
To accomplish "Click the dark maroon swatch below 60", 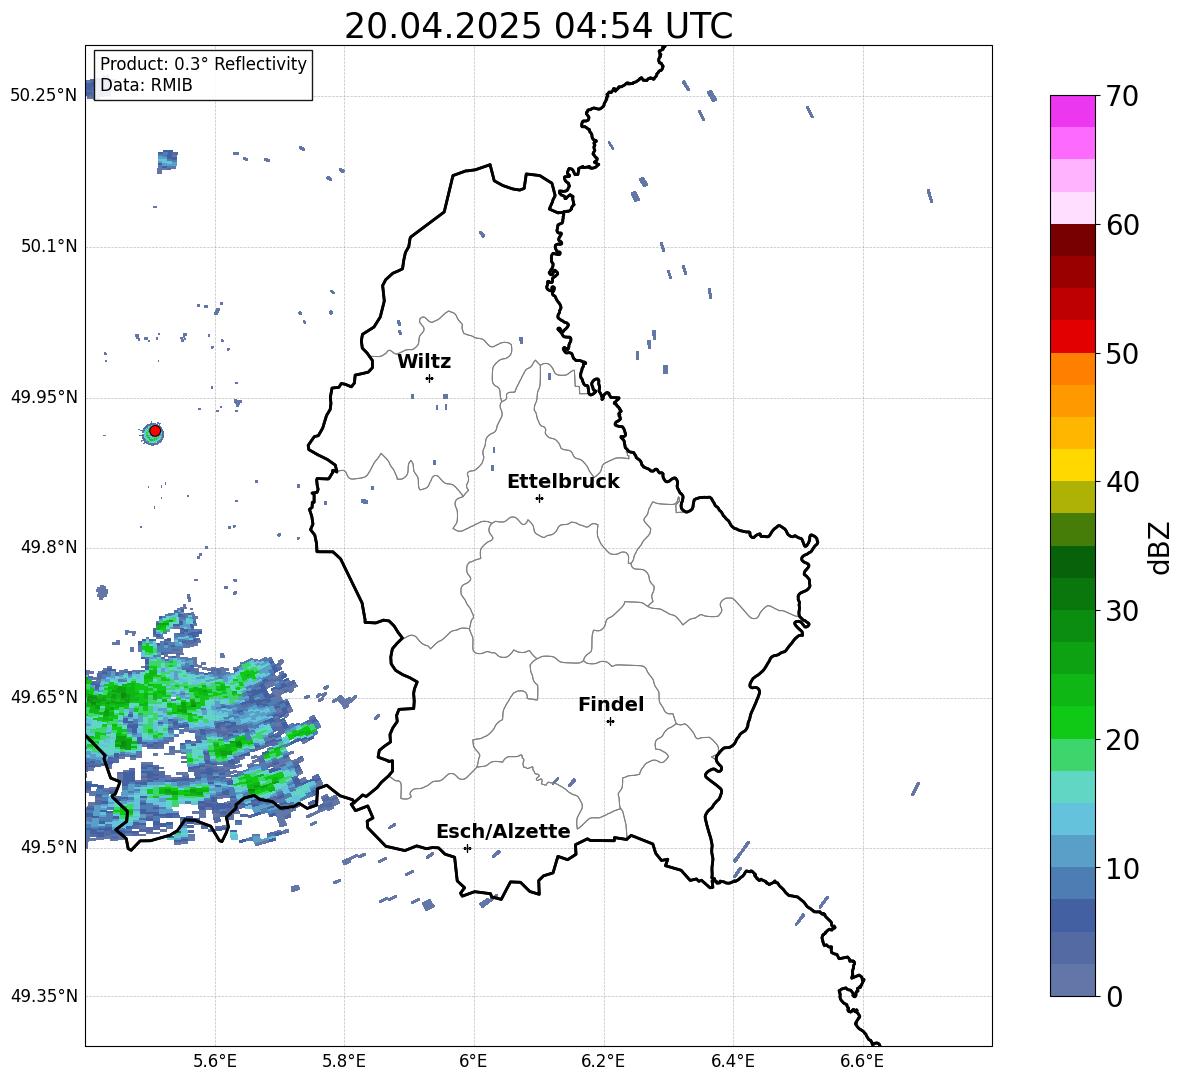I will tap(1073, 240).
